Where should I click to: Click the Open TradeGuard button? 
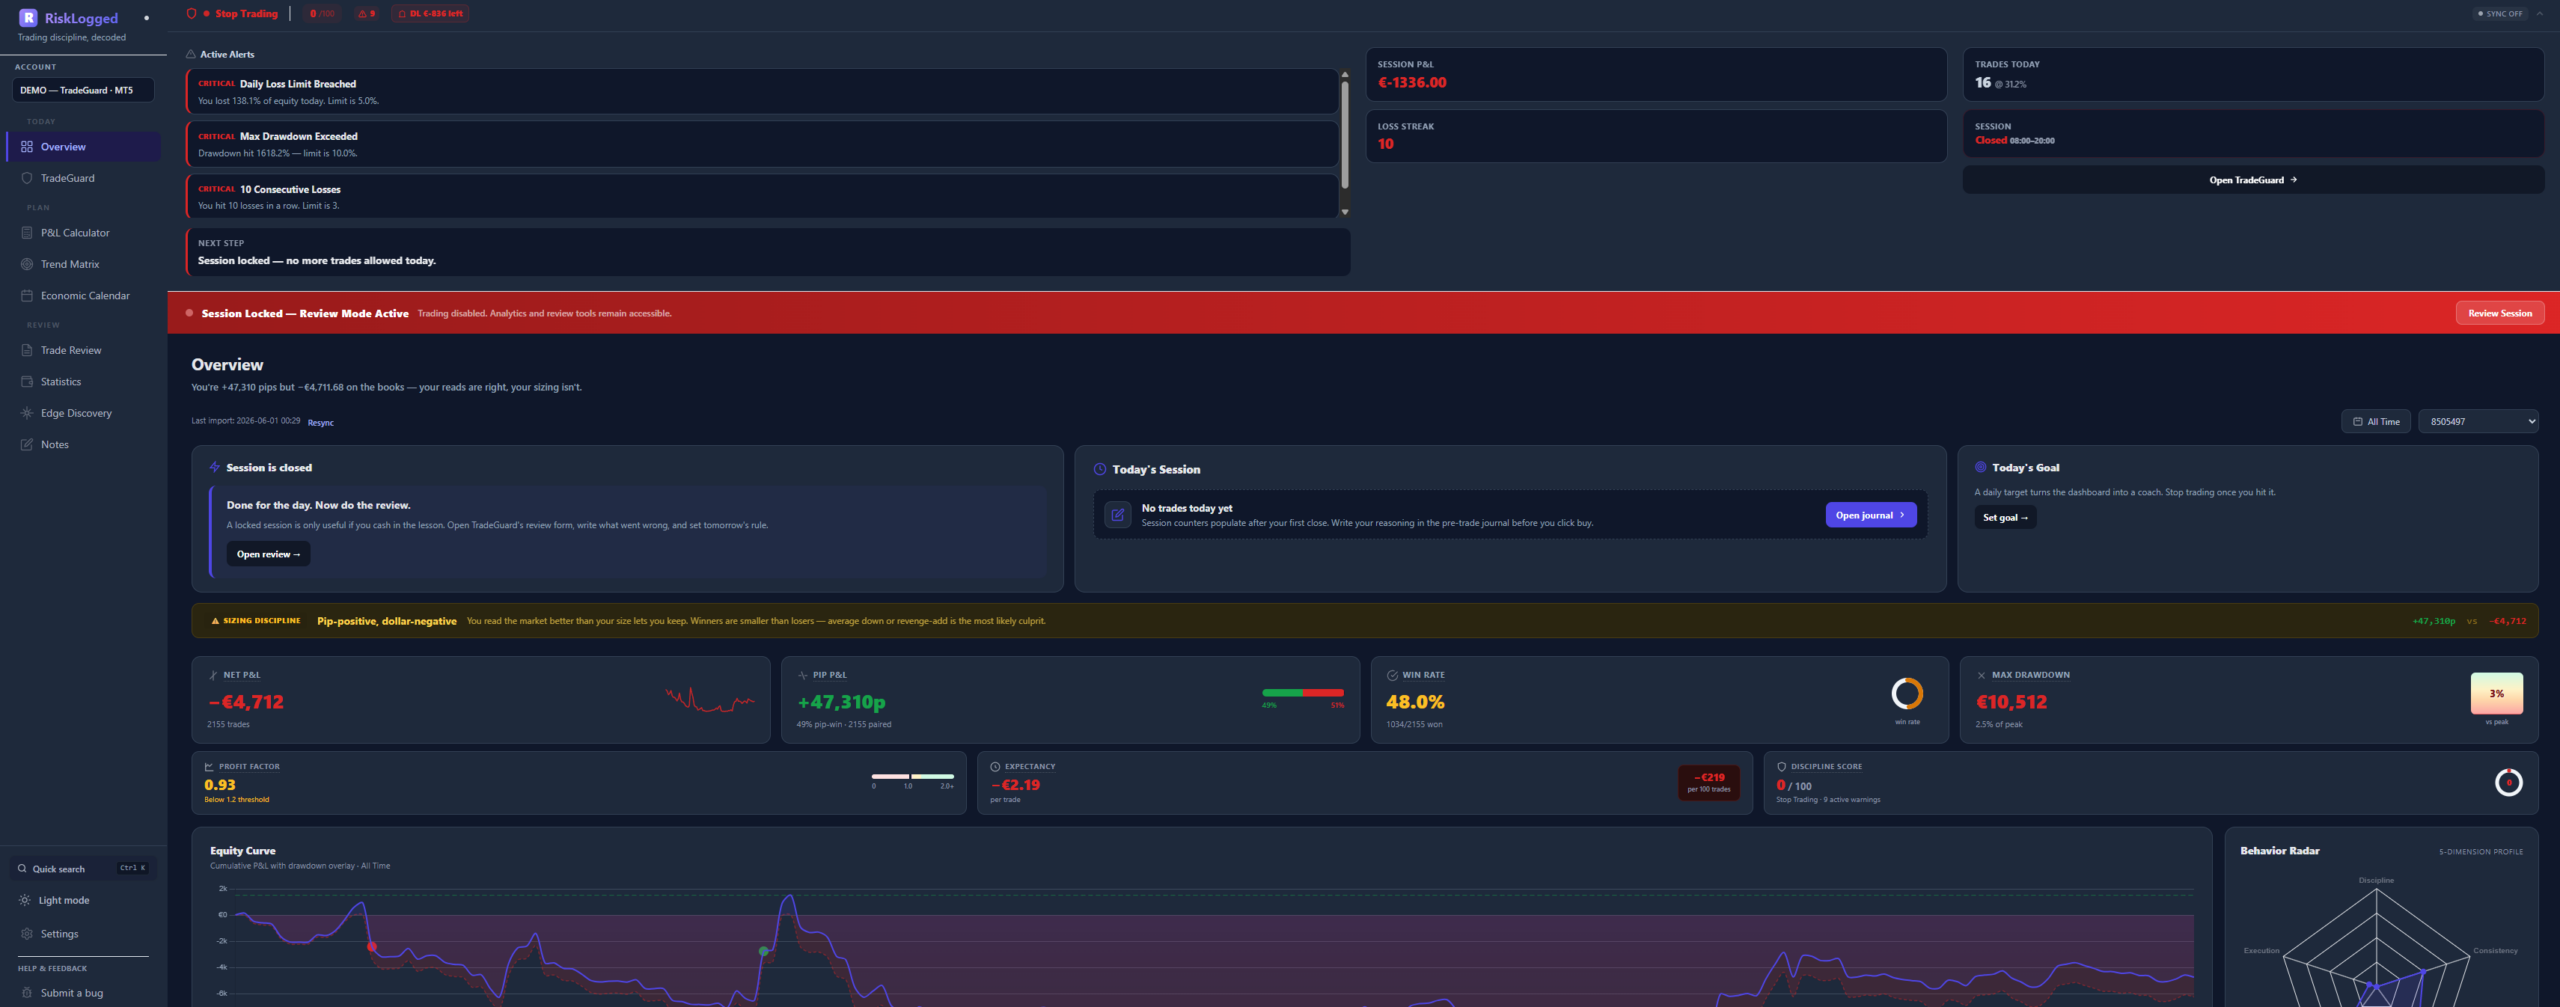tap(2253, 180)
